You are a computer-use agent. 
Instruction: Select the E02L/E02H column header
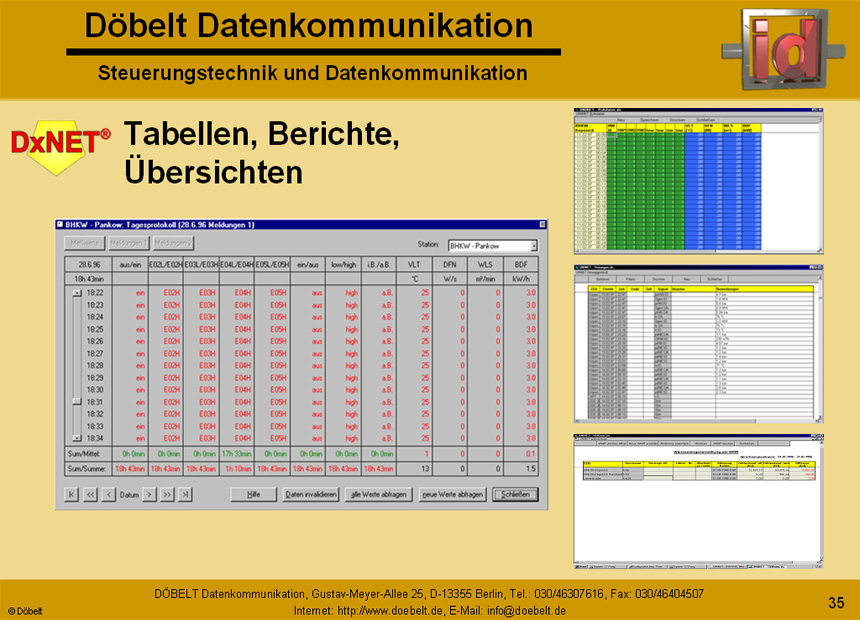166,264
